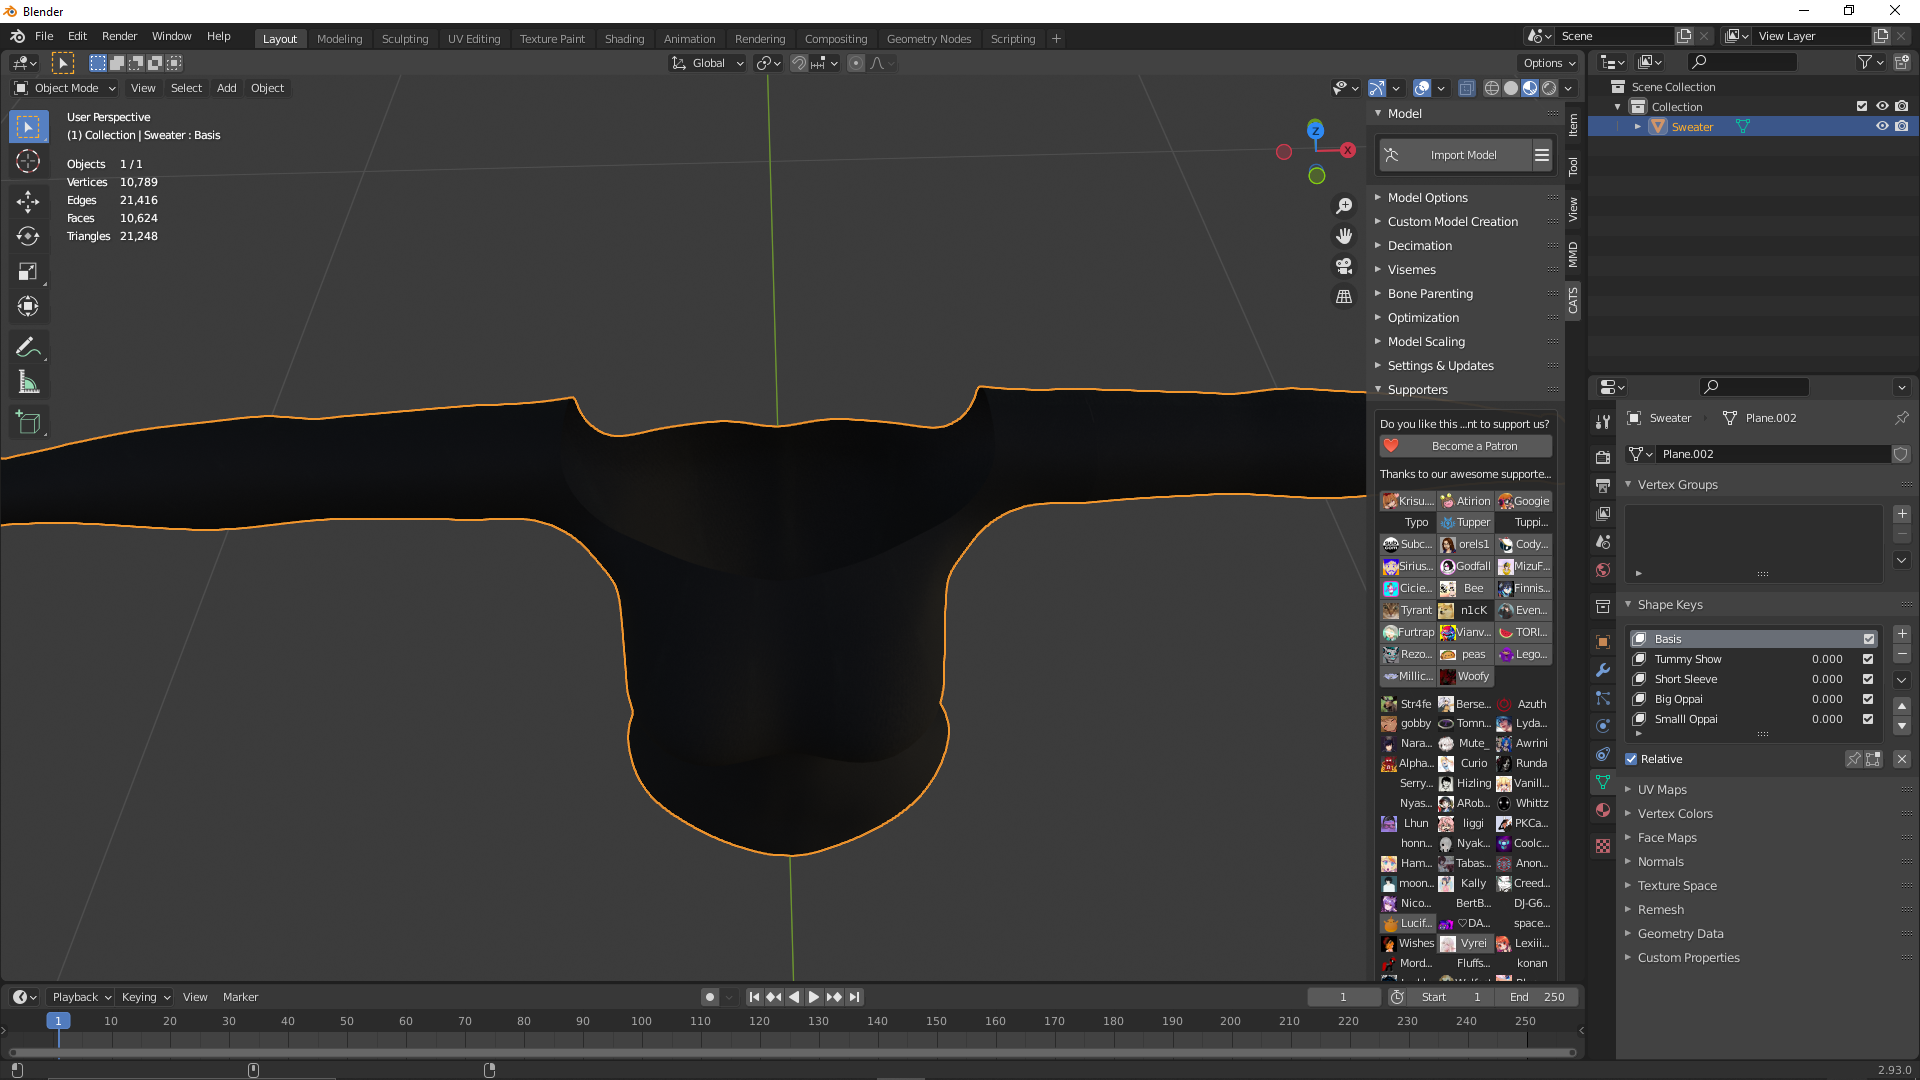Viewport: 1920px width, 1080px height.
Task: Toggle Sweater visibility eye in outliner
Action: point(1882,126)
